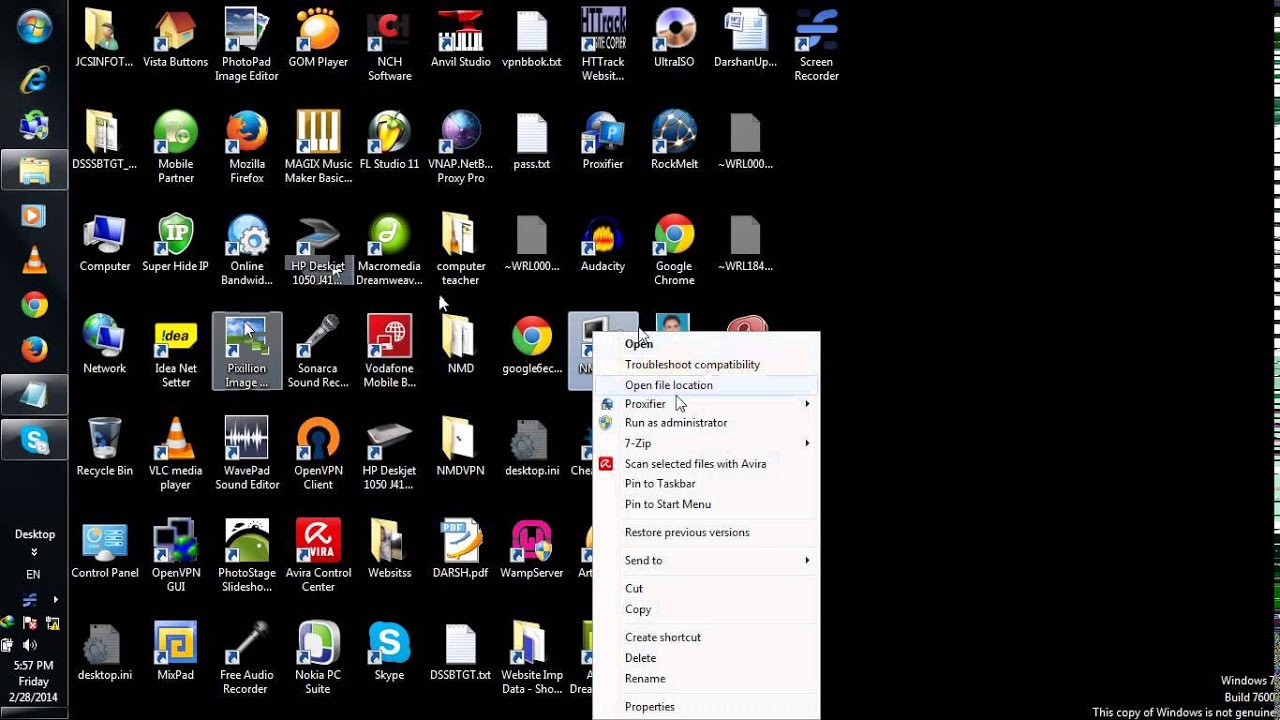Open Sonarca Sound Recorder shortcut
Viewport: 1280px width, 720px height.
(x=318, y=352)
